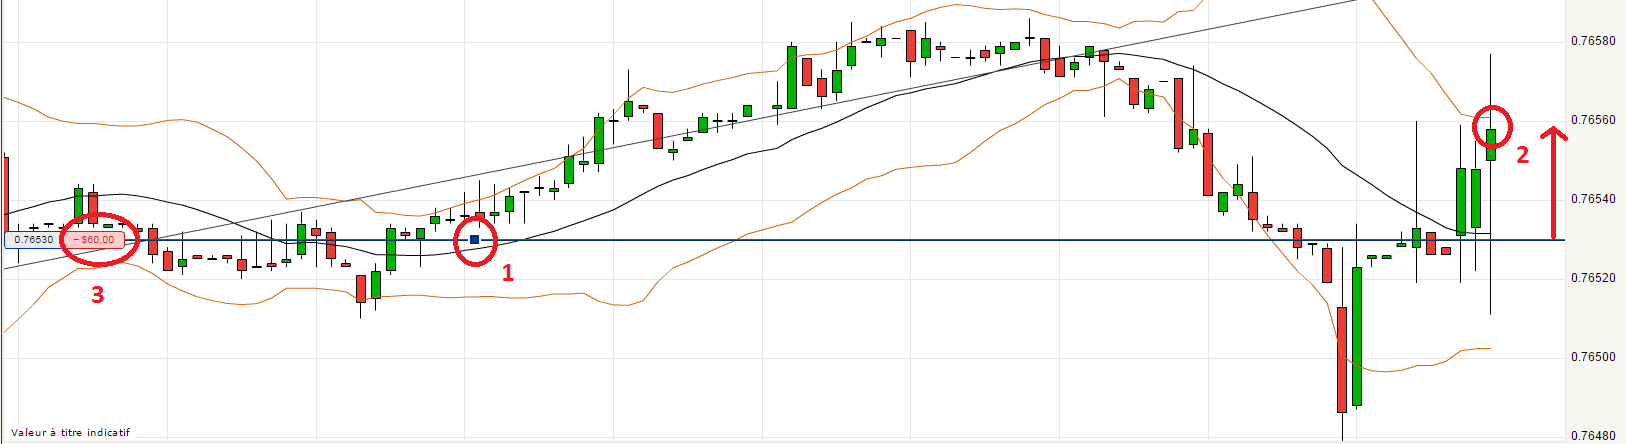
Task: Click the 0.76500 price axis label
Action: (x=1594, y=357)
